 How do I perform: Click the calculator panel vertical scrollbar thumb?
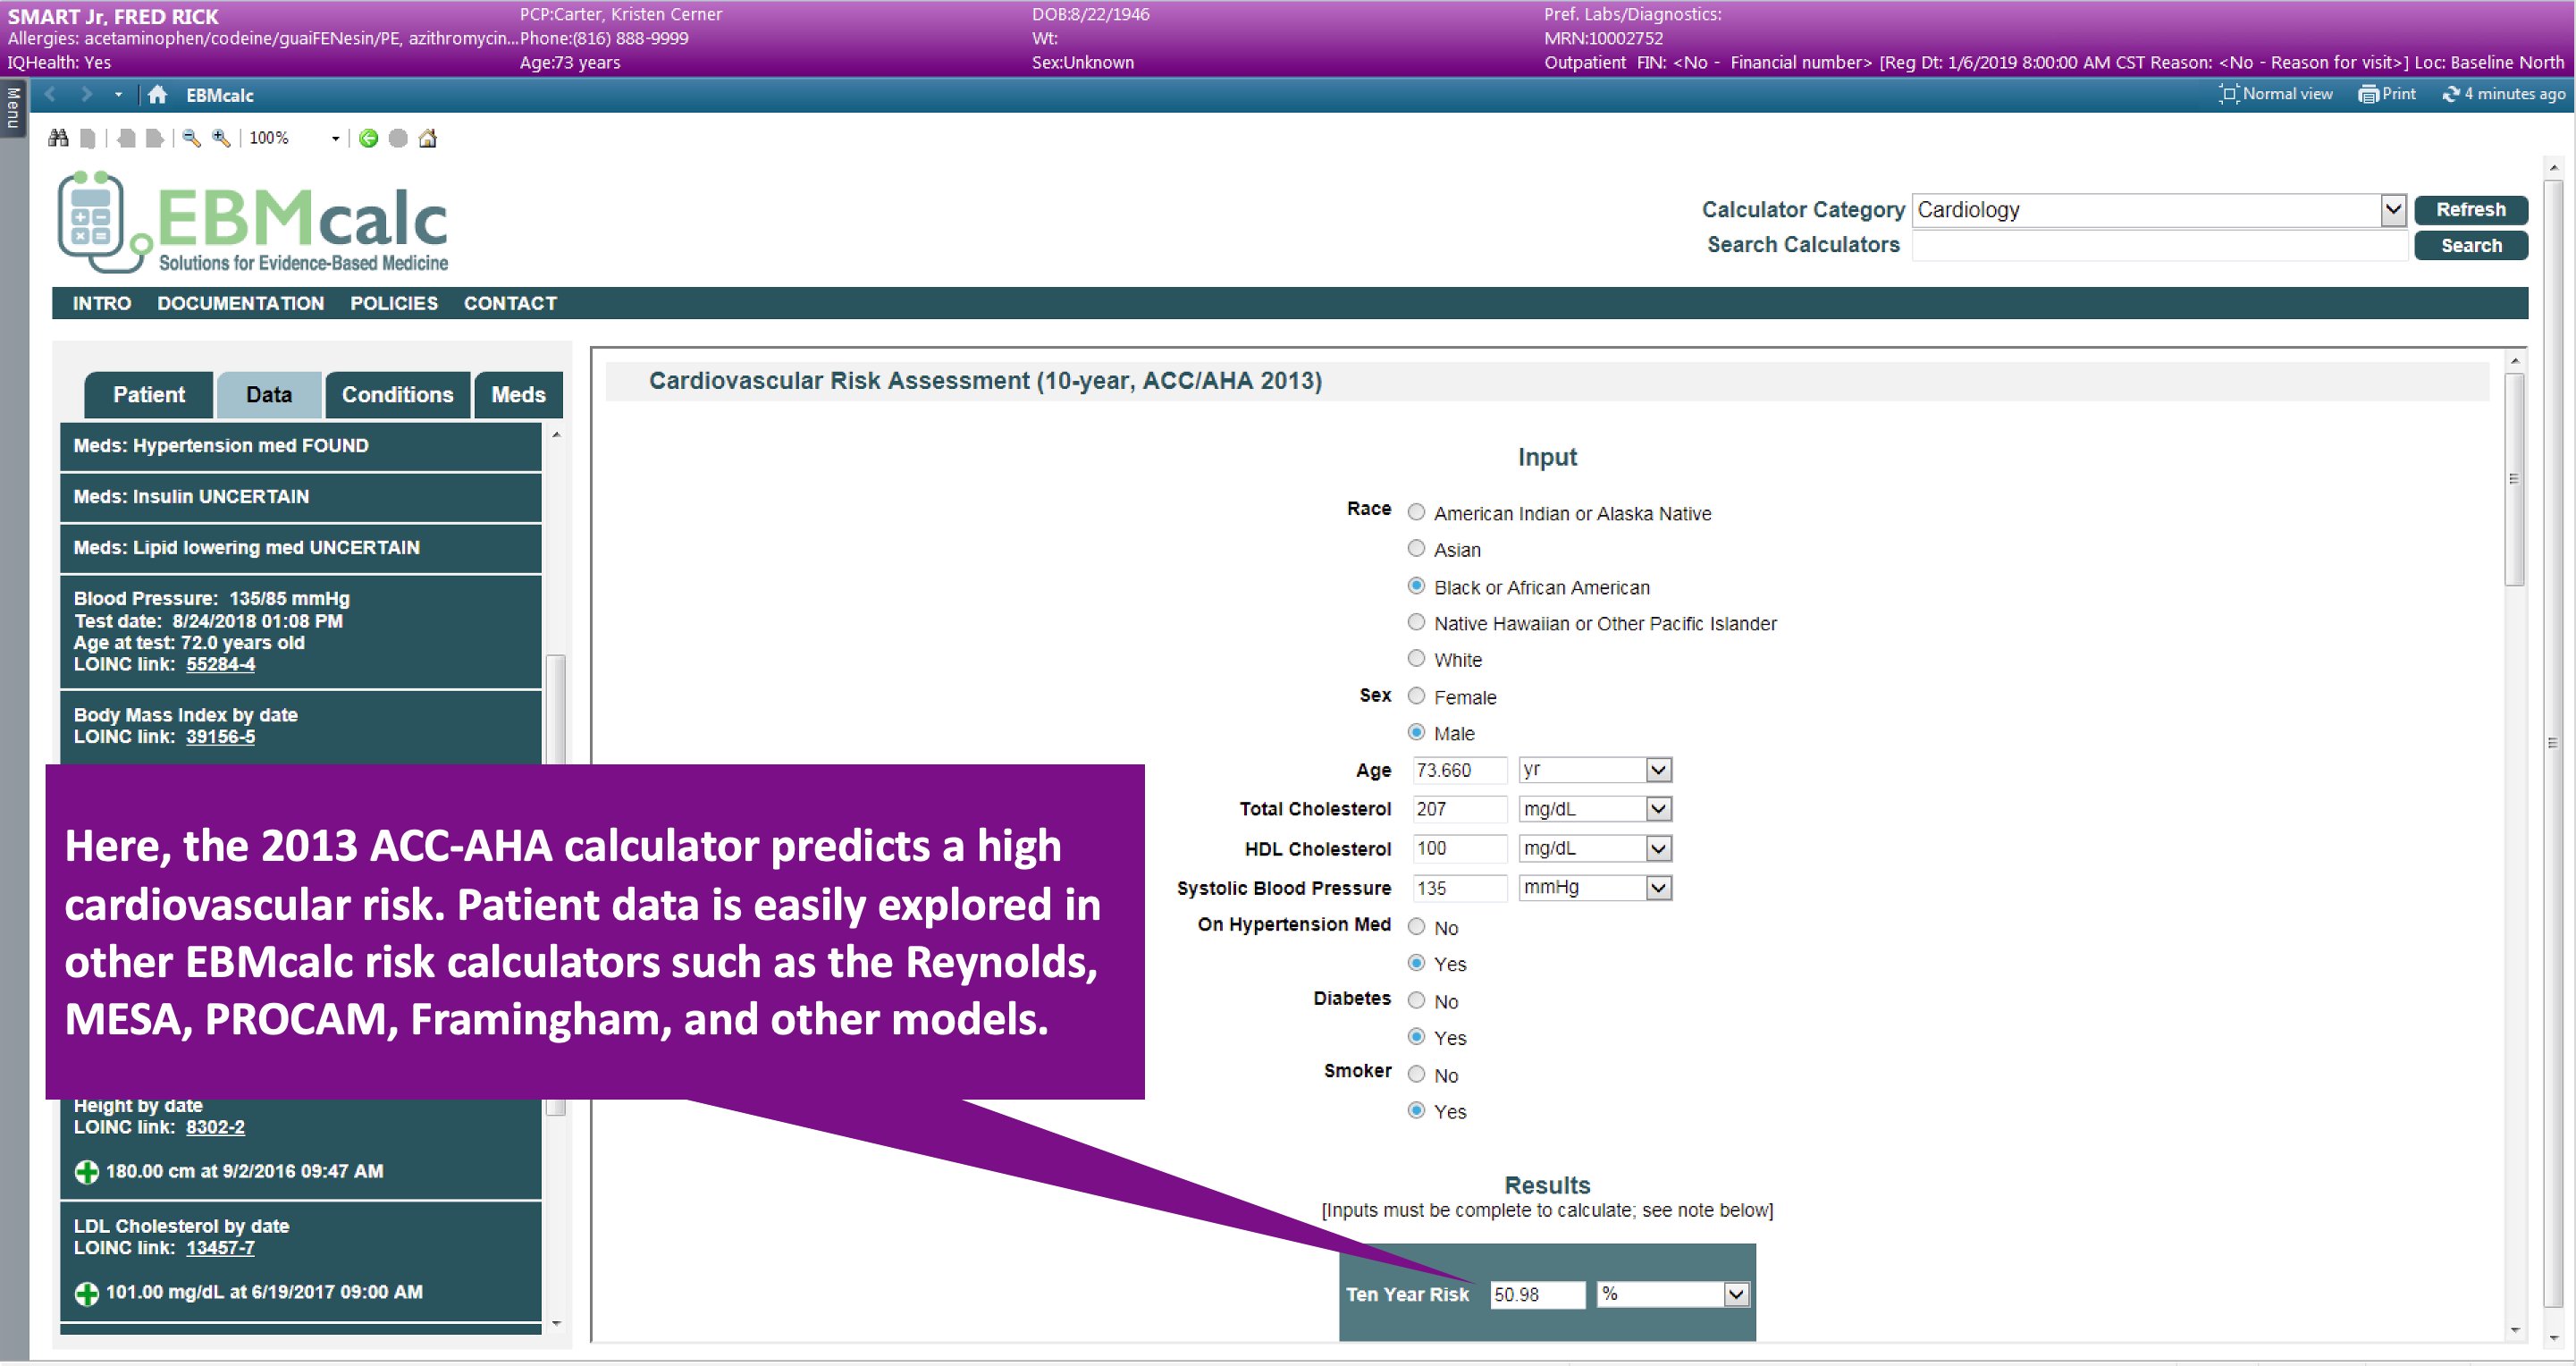pos(2514,480)
